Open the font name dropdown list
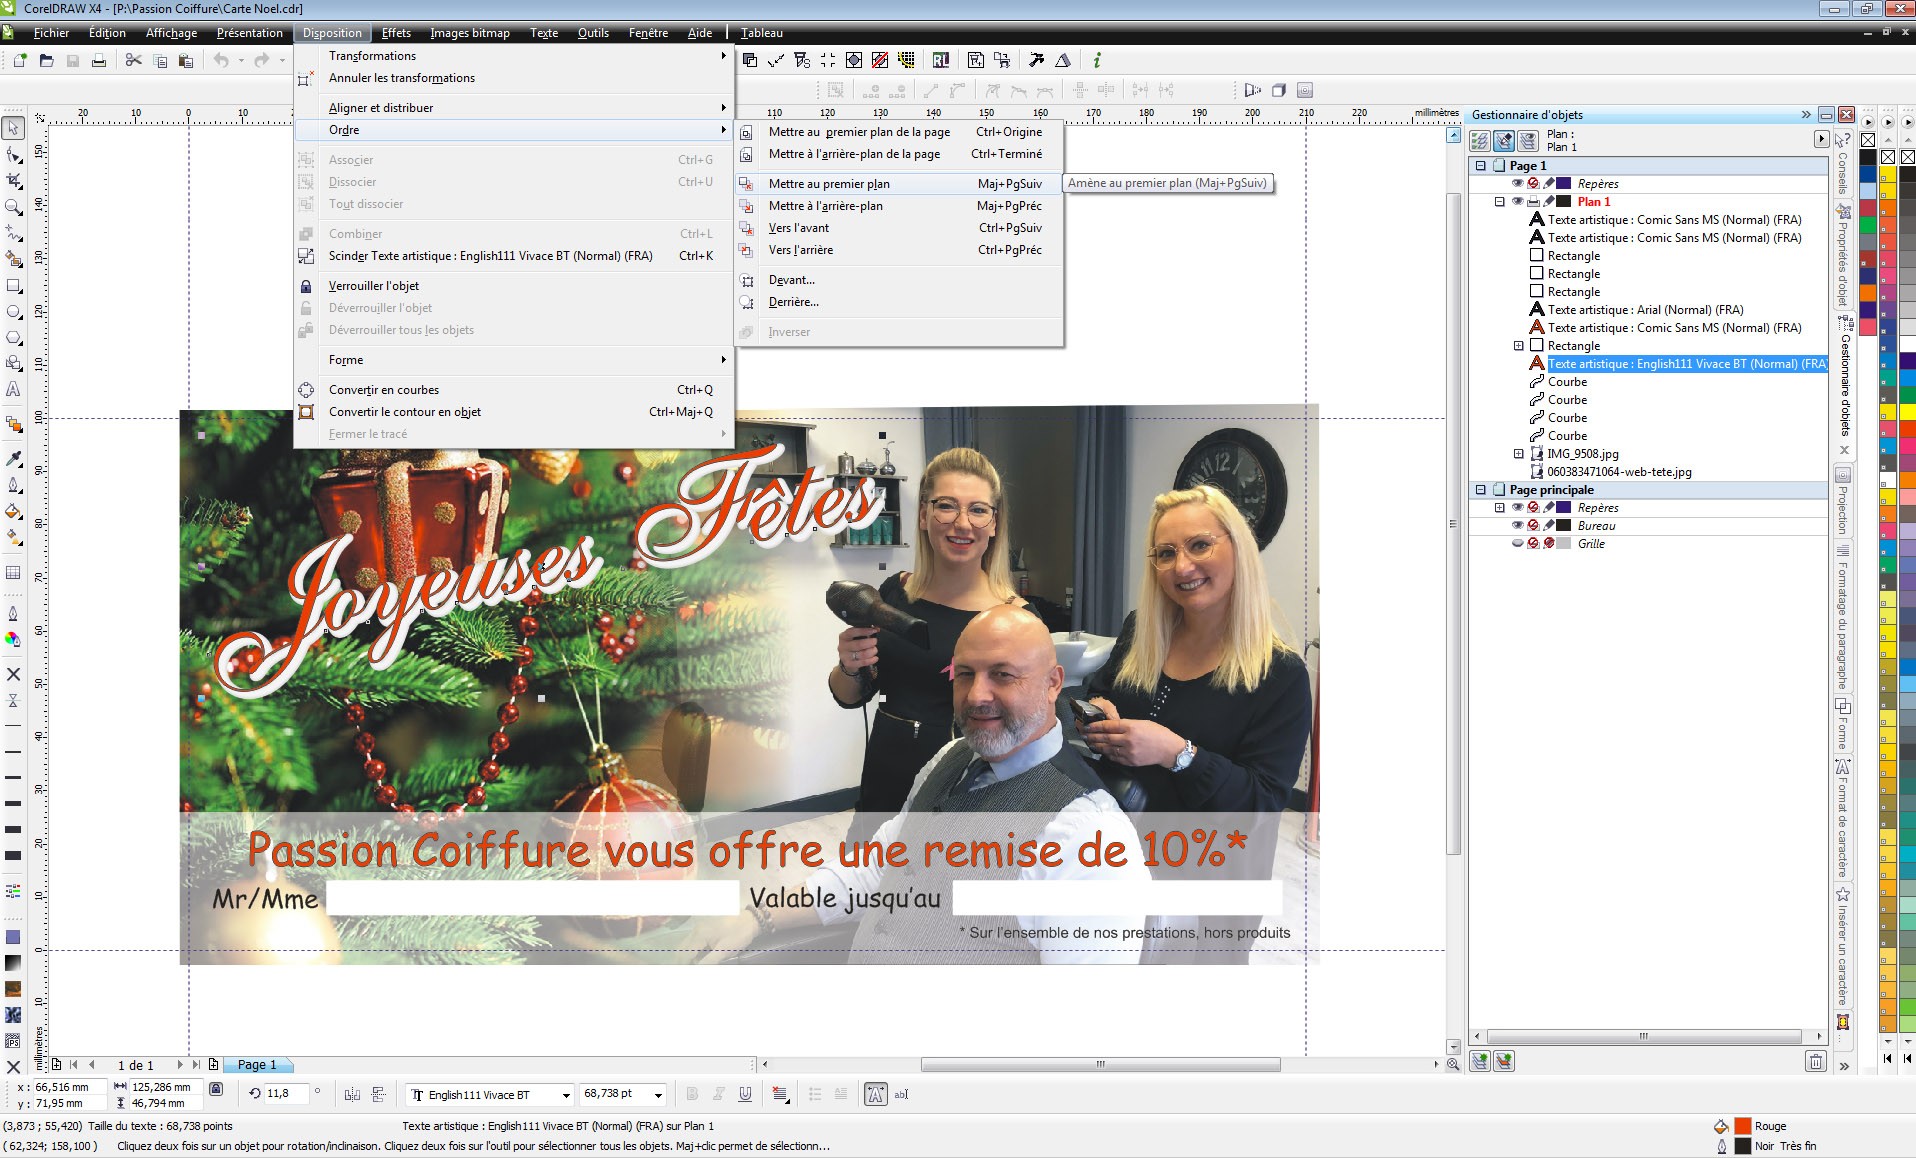The image size is (1916, 1158). pyautogui.click(x=565, y=1095)
